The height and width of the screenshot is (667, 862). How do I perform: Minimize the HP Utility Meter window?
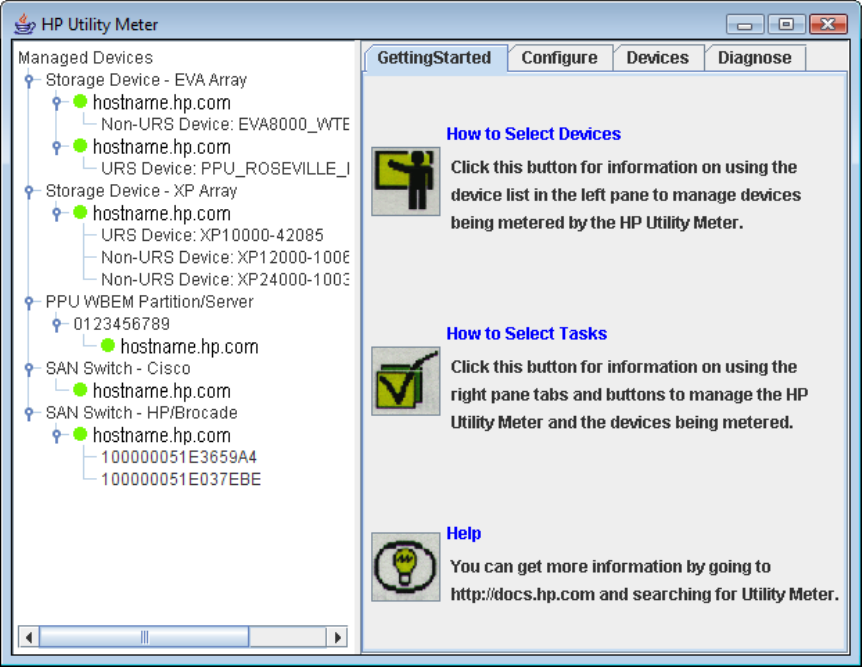(x=745, y=24)
